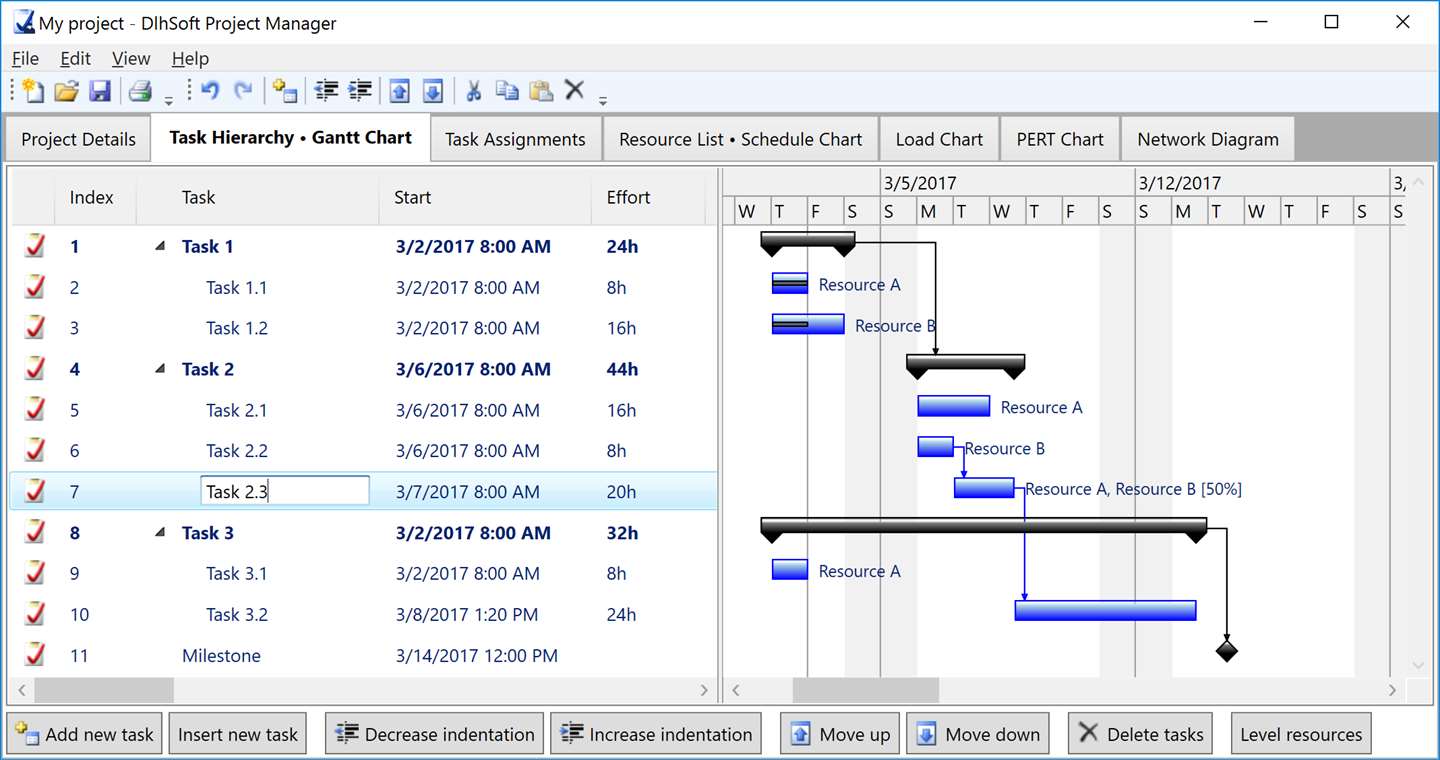The image size is (1440, 760).
Task: Click the Print toolbar icon
Action: coord(140,91)
